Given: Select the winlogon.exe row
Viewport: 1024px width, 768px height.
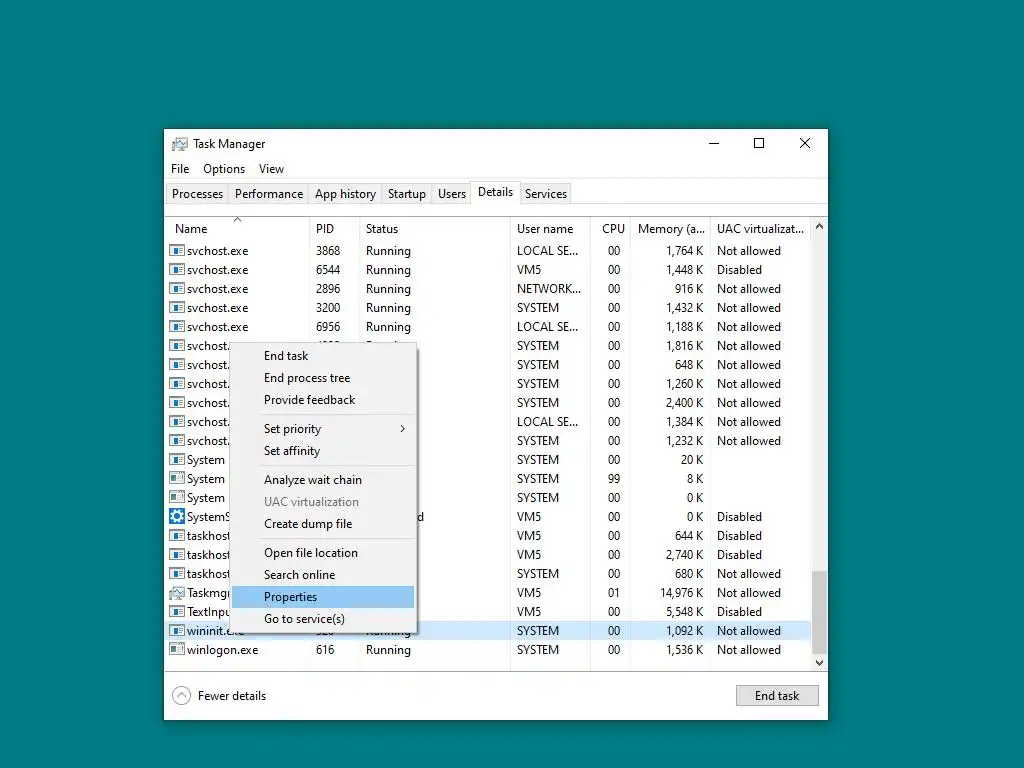Looking at the screenshot, I should coord(488,650).
